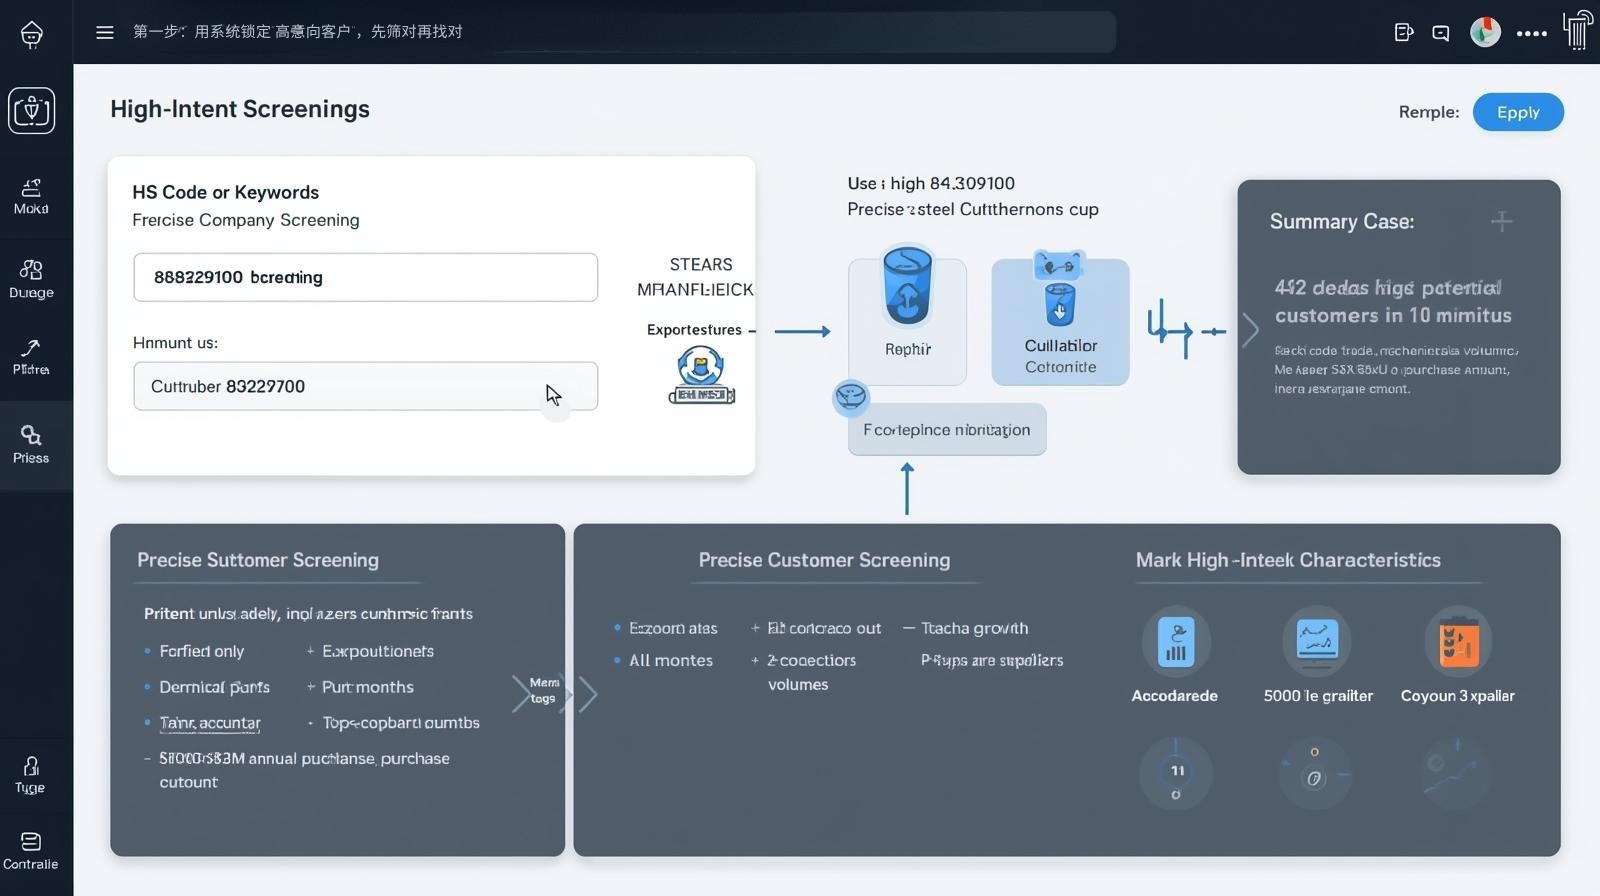Image resolution: width=1600 pixels, height=896 pixels.
Task: Select the Priess search sidebar item
Action: pyautogui.click(x=31, y=444)
